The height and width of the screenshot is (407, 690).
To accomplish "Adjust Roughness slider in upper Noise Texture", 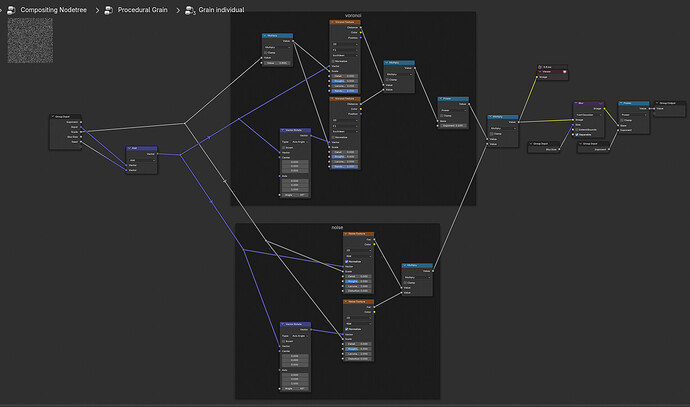I will click(358, 281).
